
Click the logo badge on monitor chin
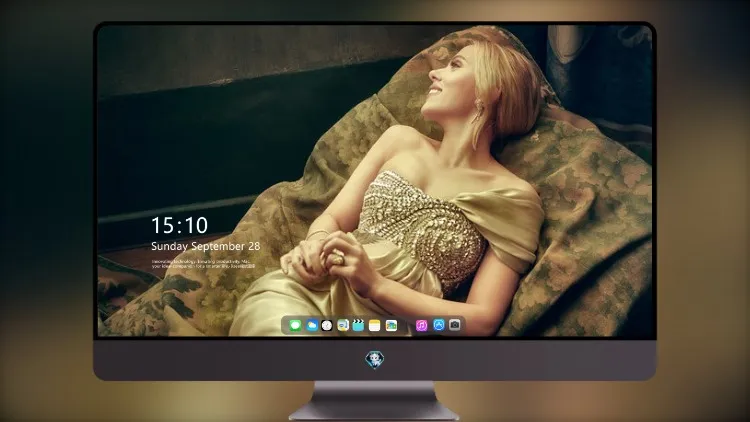375,359
